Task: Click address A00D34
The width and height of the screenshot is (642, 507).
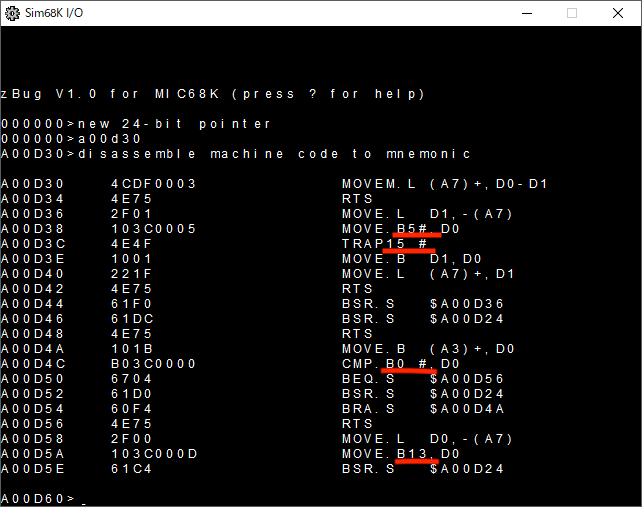Action: tap(32, 199)
